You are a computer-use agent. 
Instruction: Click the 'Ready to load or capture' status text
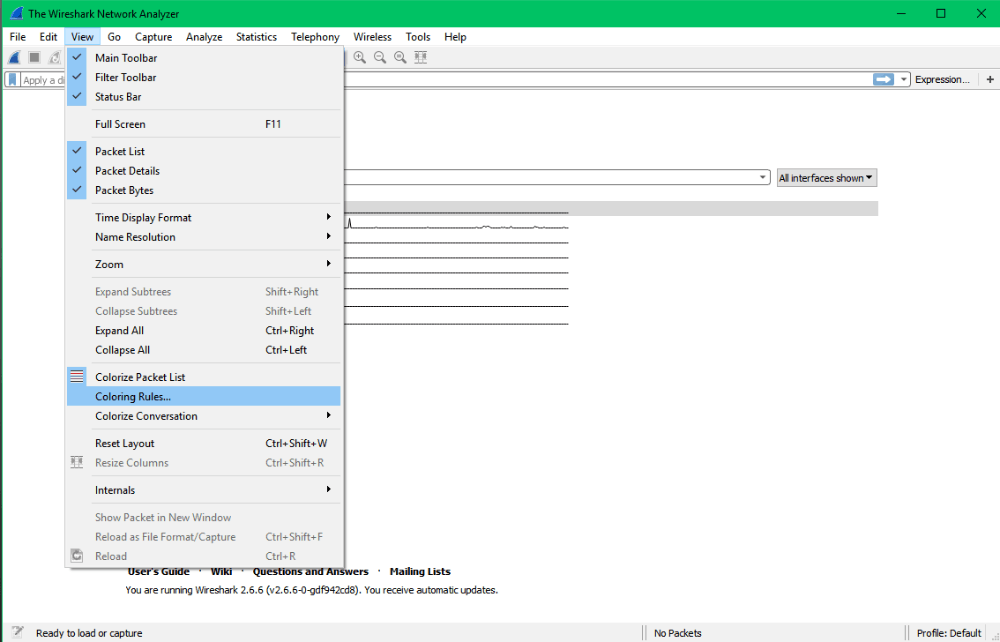pos(89,633)
